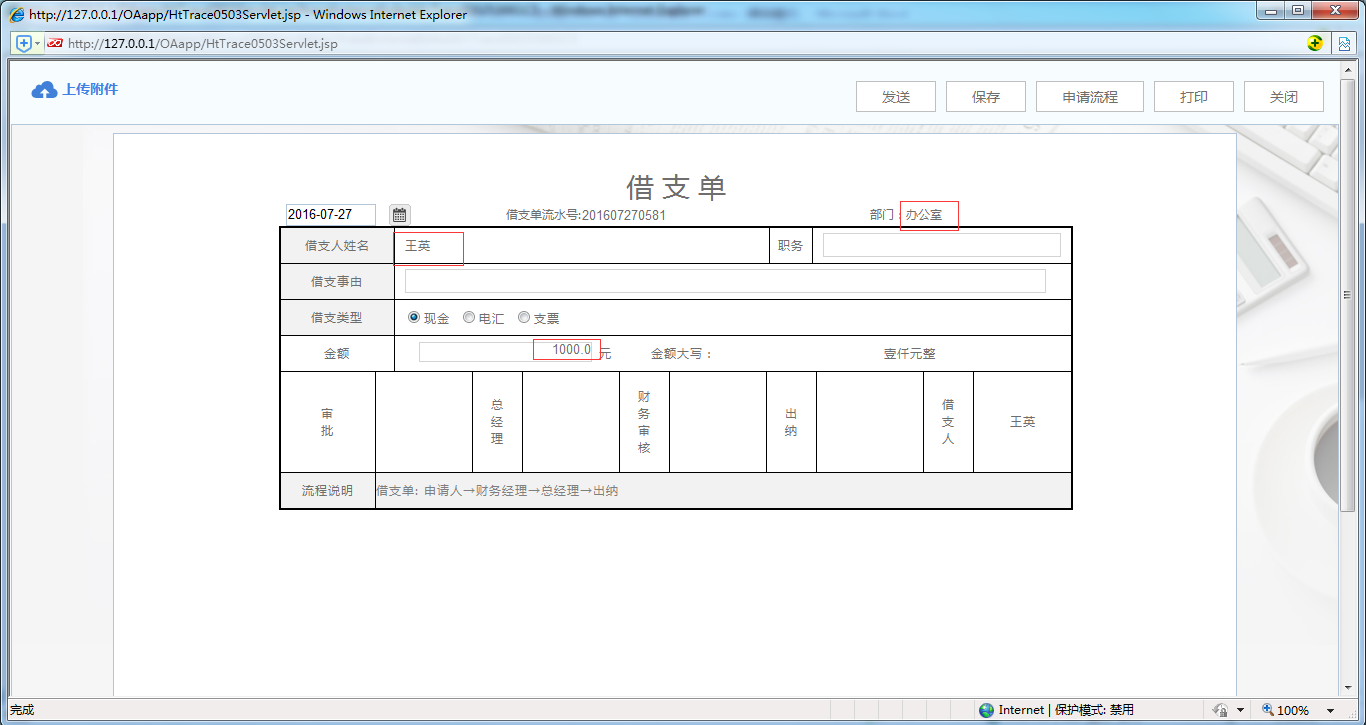
Task: Click the 发送 send button
Action: click(x=895, y=96)
